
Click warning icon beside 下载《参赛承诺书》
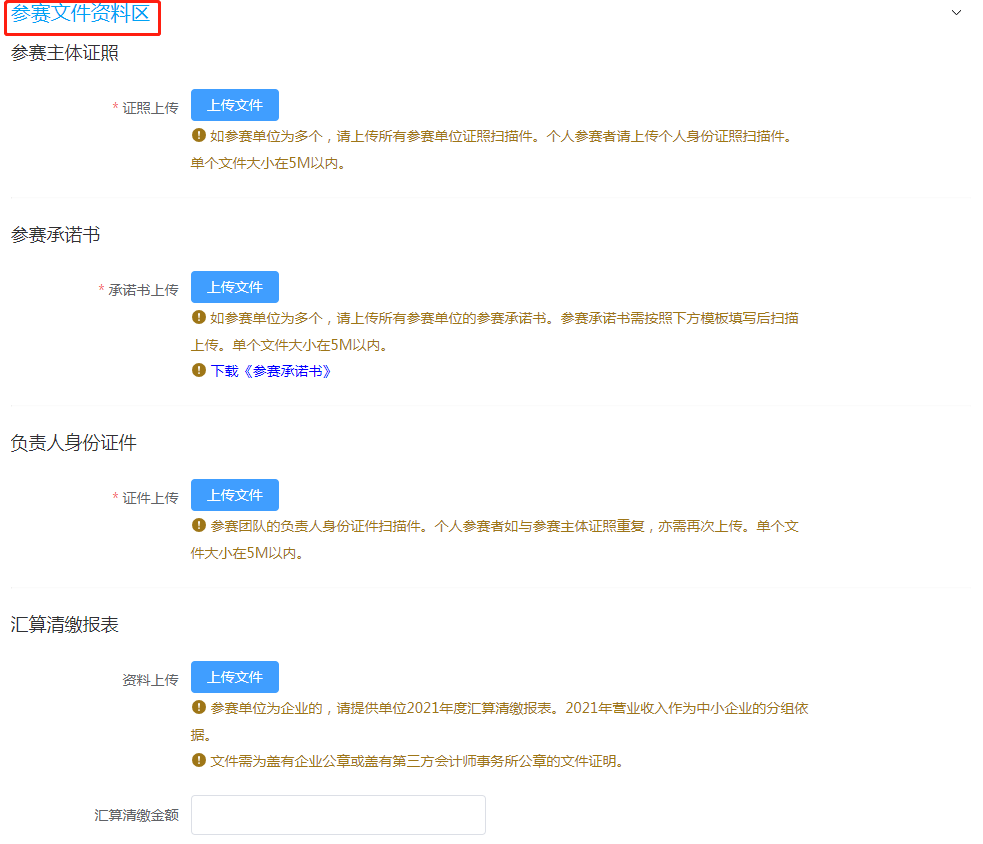point(199,371)
